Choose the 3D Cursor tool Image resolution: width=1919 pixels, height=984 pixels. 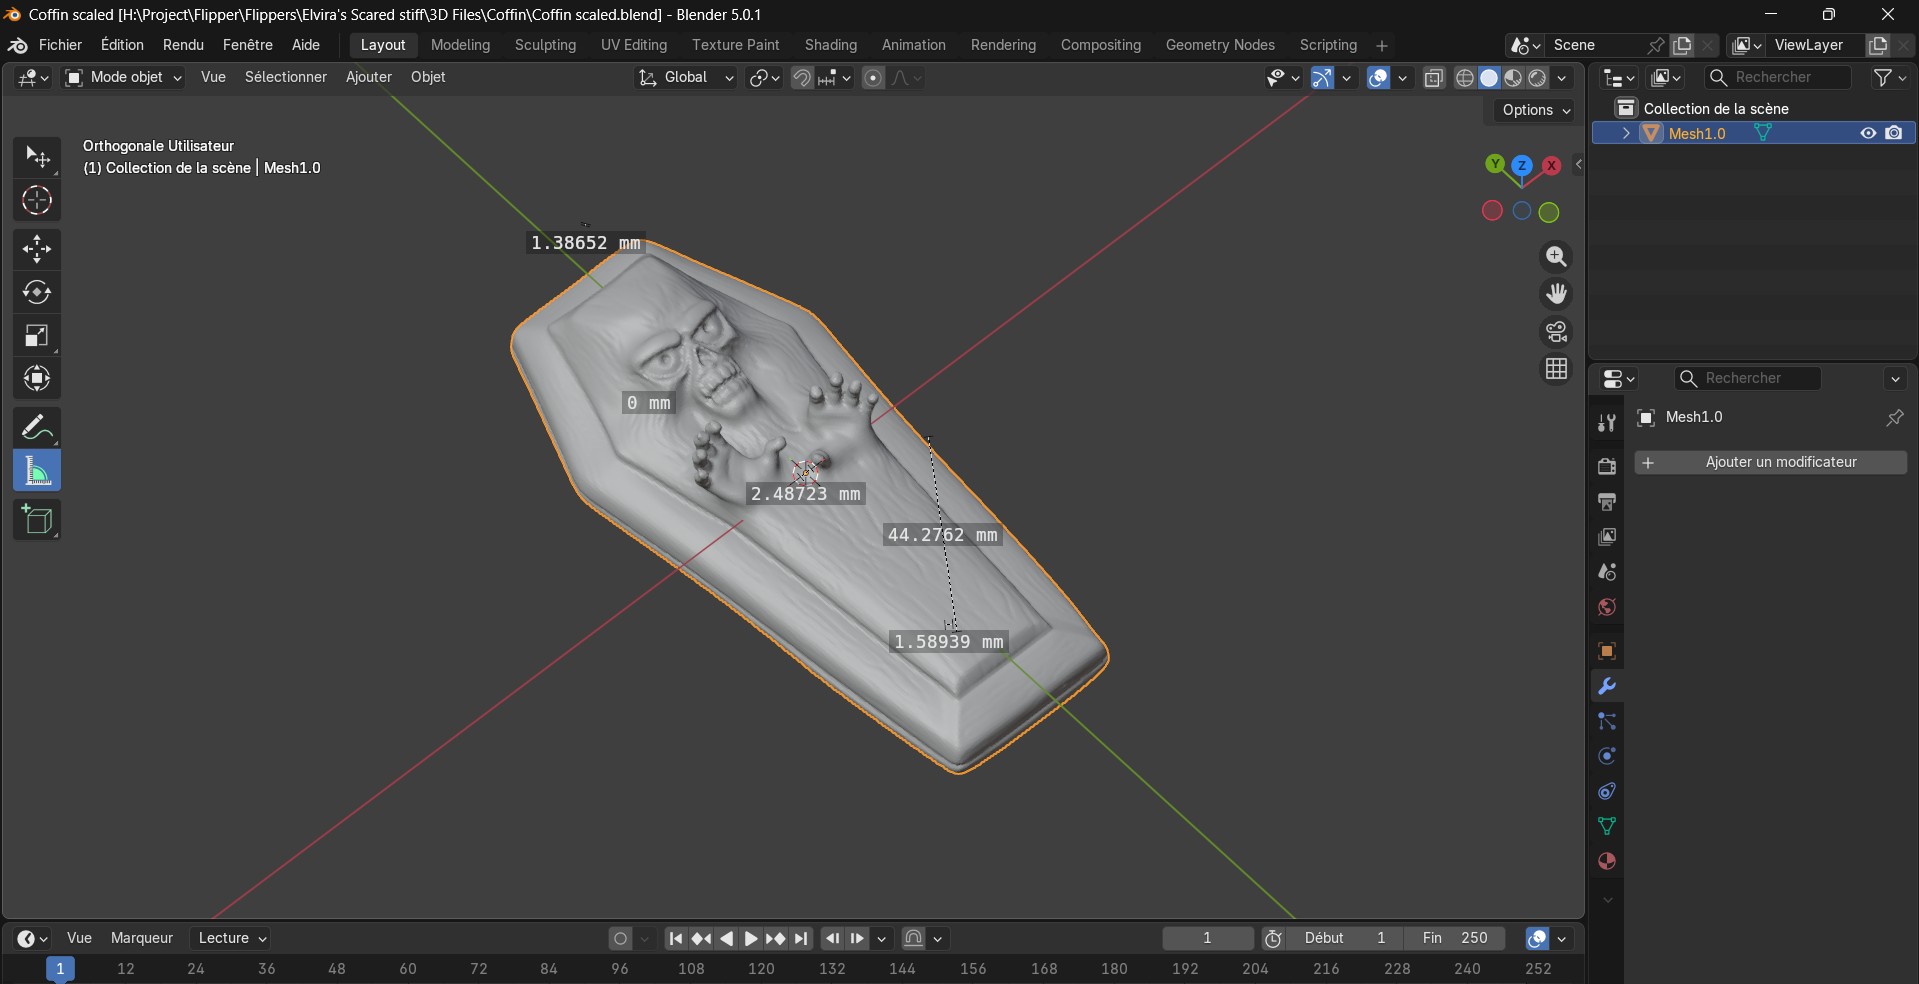pyautogui.click(x=37, y=201)
